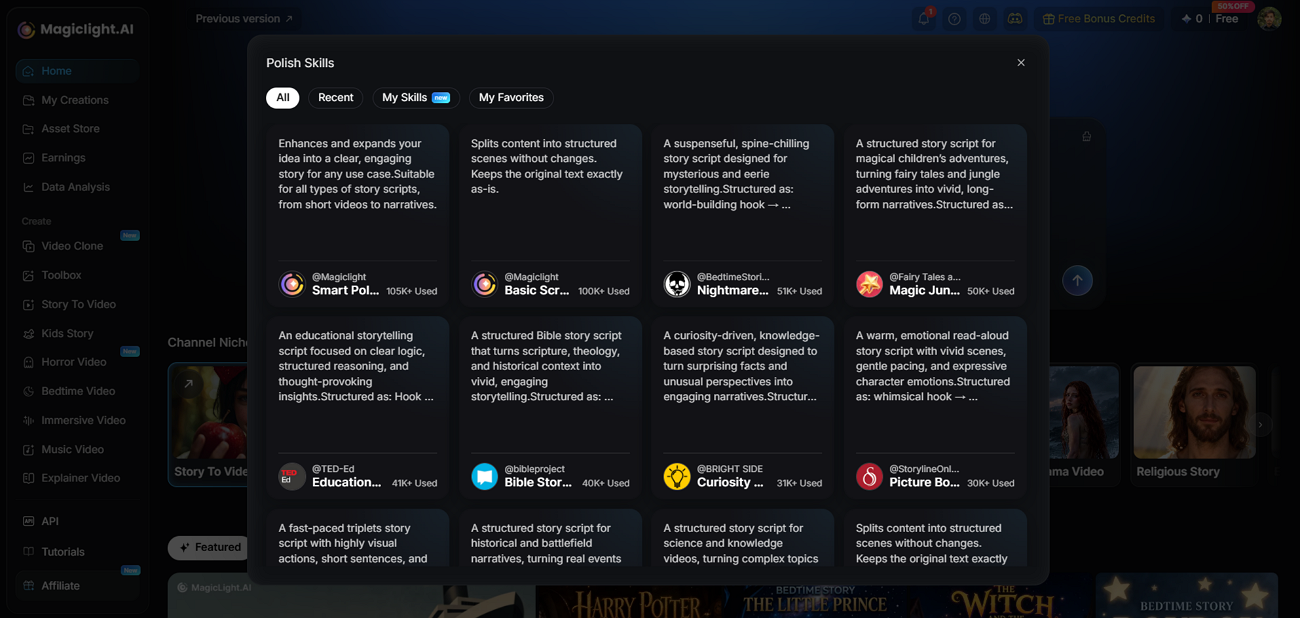Select the Smart Polish skill description
The image size is (1300, 618).
pyautogui.click(x=358, y=174)
